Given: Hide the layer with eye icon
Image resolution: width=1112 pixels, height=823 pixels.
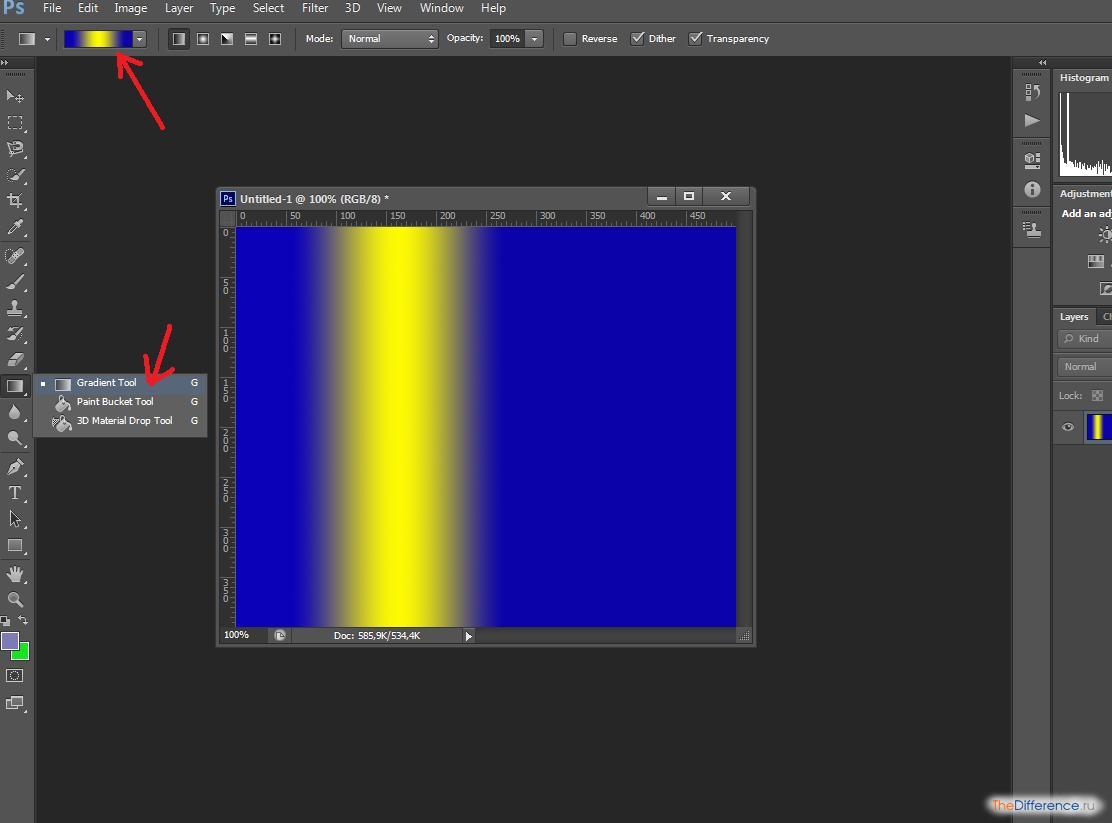Looking at the screenshot, I should tap(1068, 427).
